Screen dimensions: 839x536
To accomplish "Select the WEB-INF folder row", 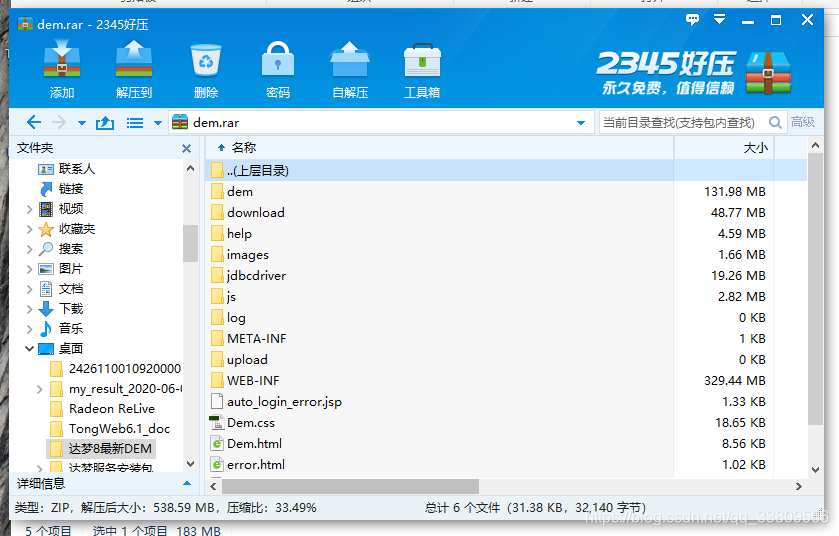I will click(506, 380).
